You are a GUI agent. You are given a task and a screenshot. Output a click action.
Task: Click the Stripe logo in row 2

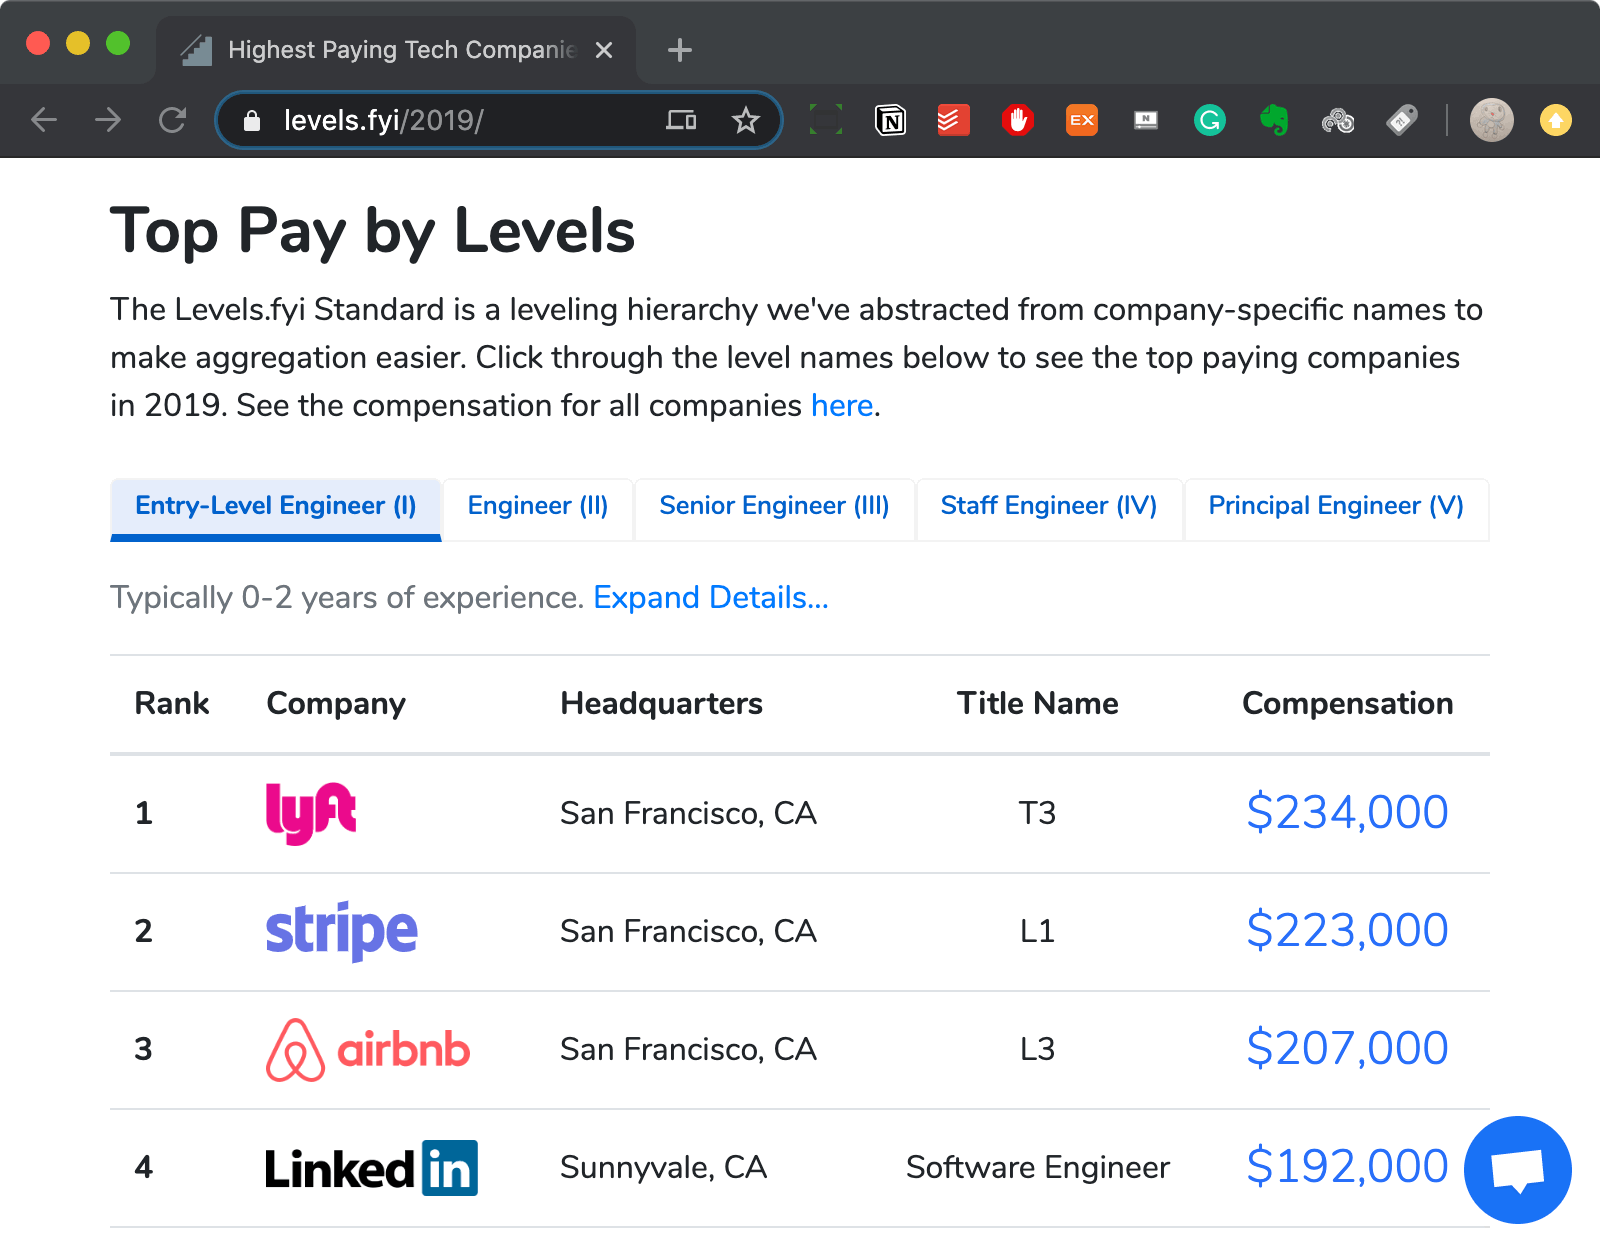point(341,931)
